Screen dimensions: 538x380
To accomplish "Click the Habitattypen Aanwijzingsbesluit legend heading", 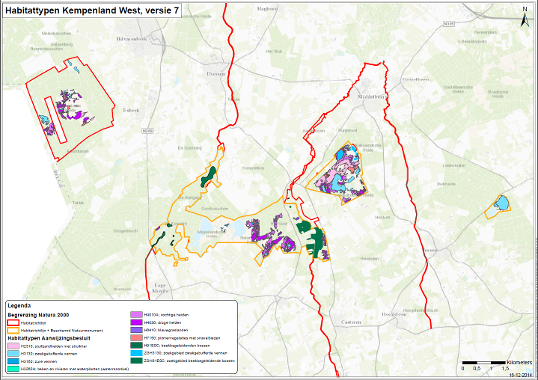I will 49,338.
